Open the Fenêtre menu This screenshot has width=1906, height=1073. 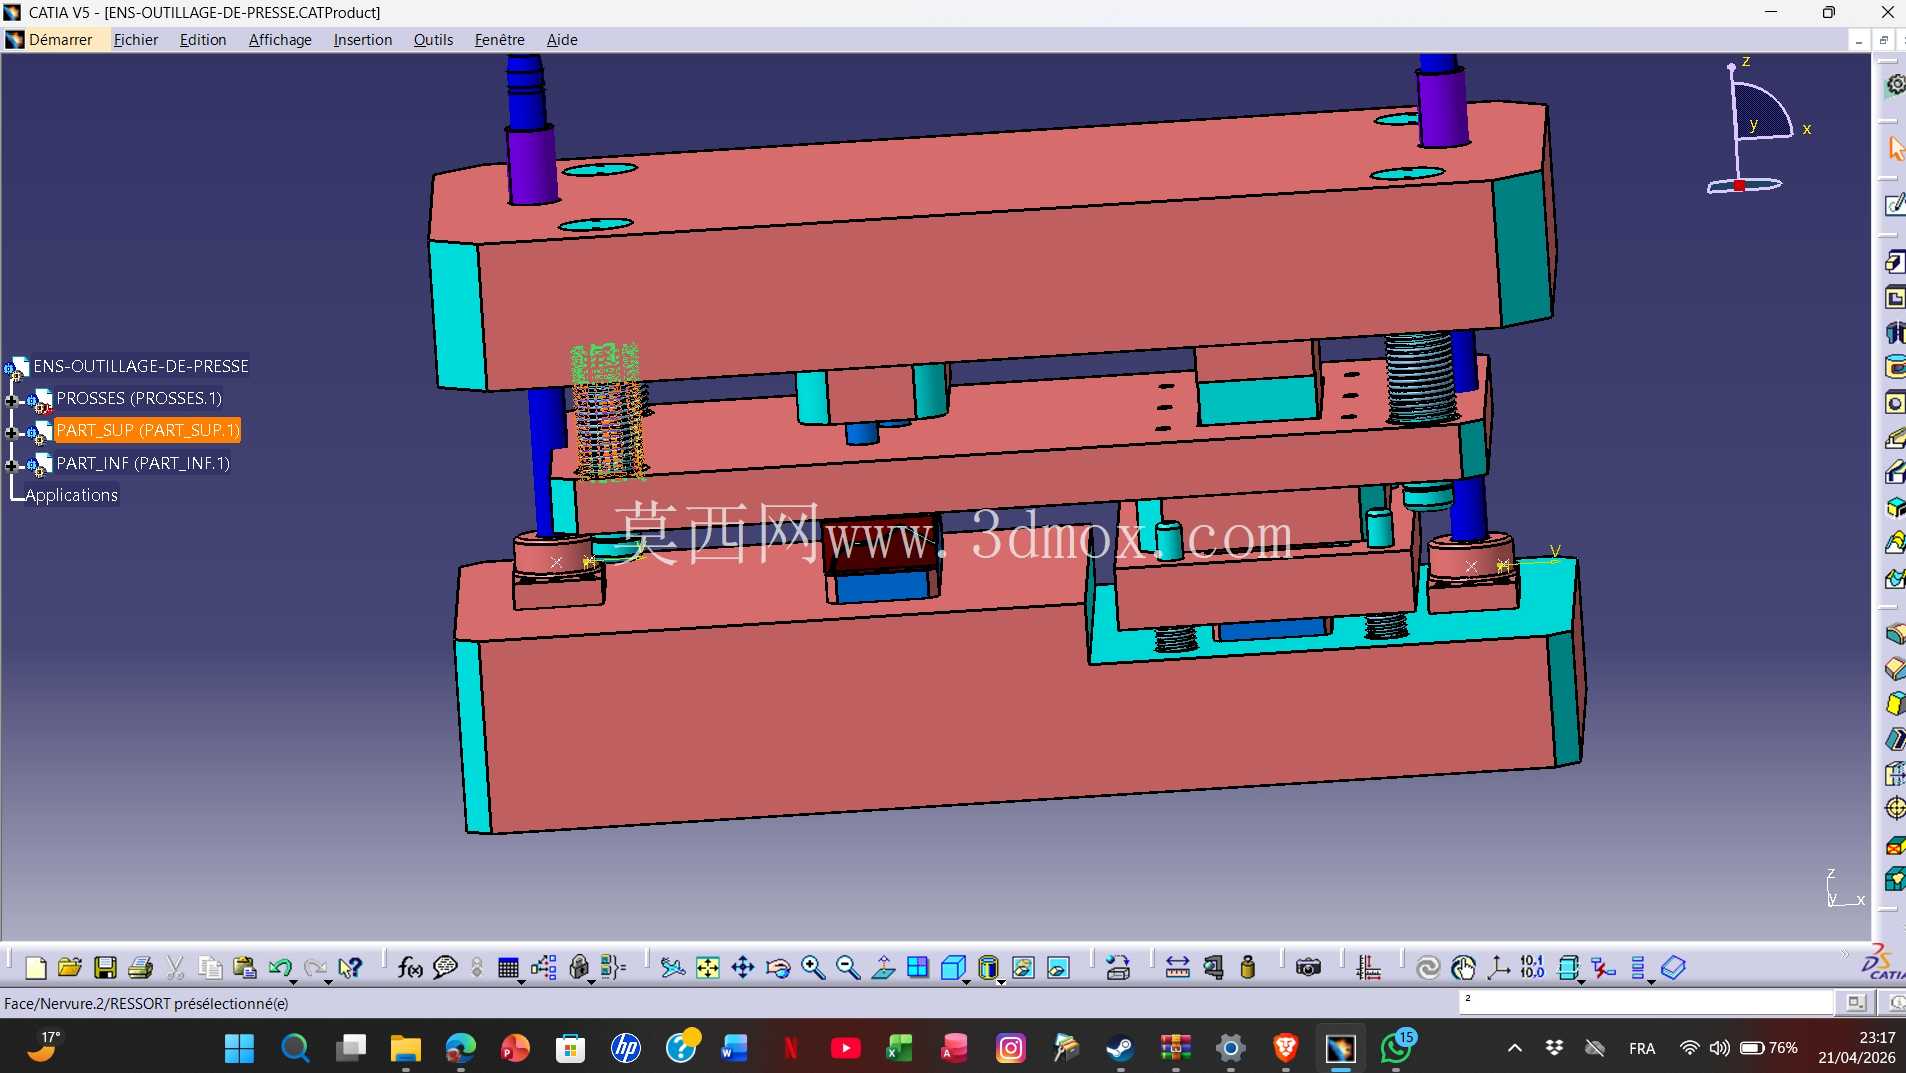pyautogui.click(x=500, y=40)
